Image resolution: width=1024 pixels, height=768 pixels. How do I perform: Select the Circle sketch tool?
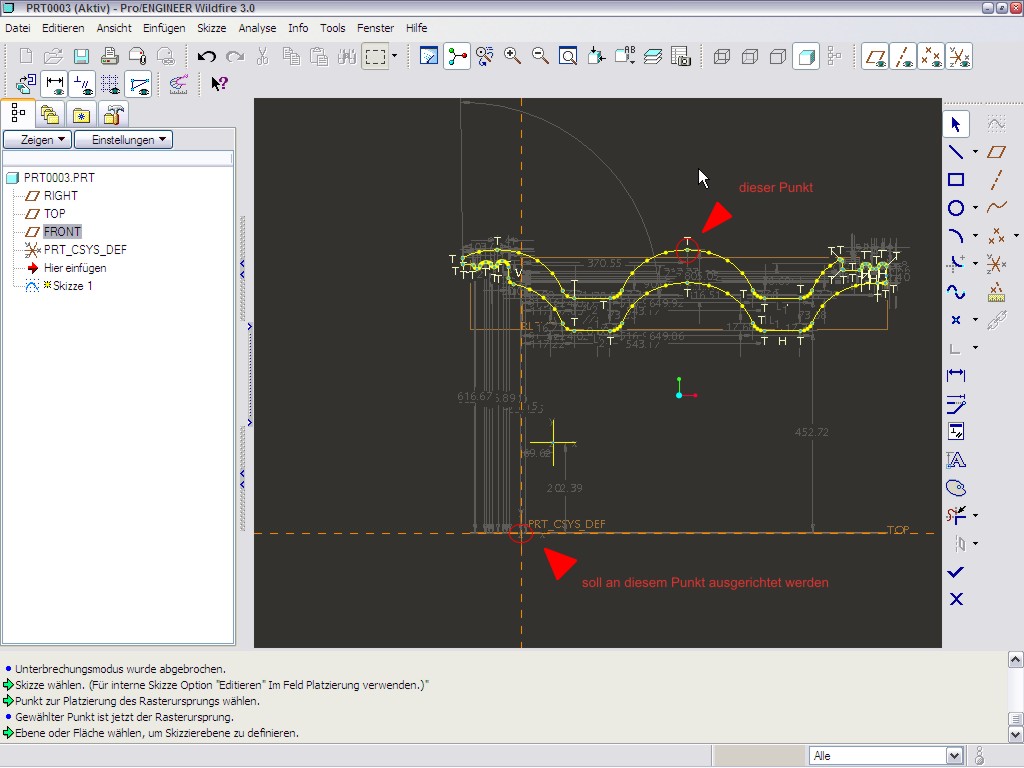coord(956,208)
